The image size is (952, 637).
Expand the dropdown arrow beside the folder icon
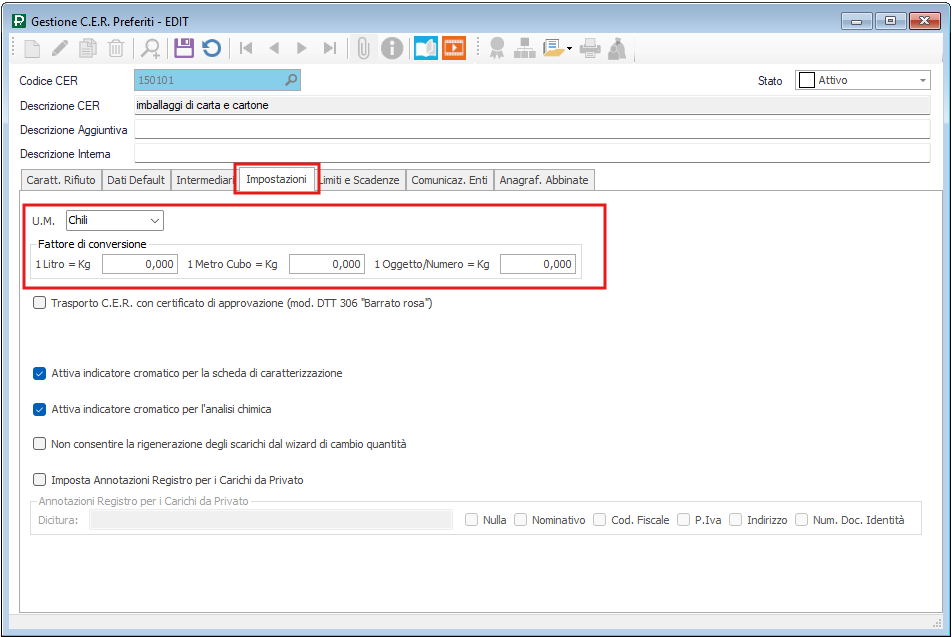click(x=569, y=47)
